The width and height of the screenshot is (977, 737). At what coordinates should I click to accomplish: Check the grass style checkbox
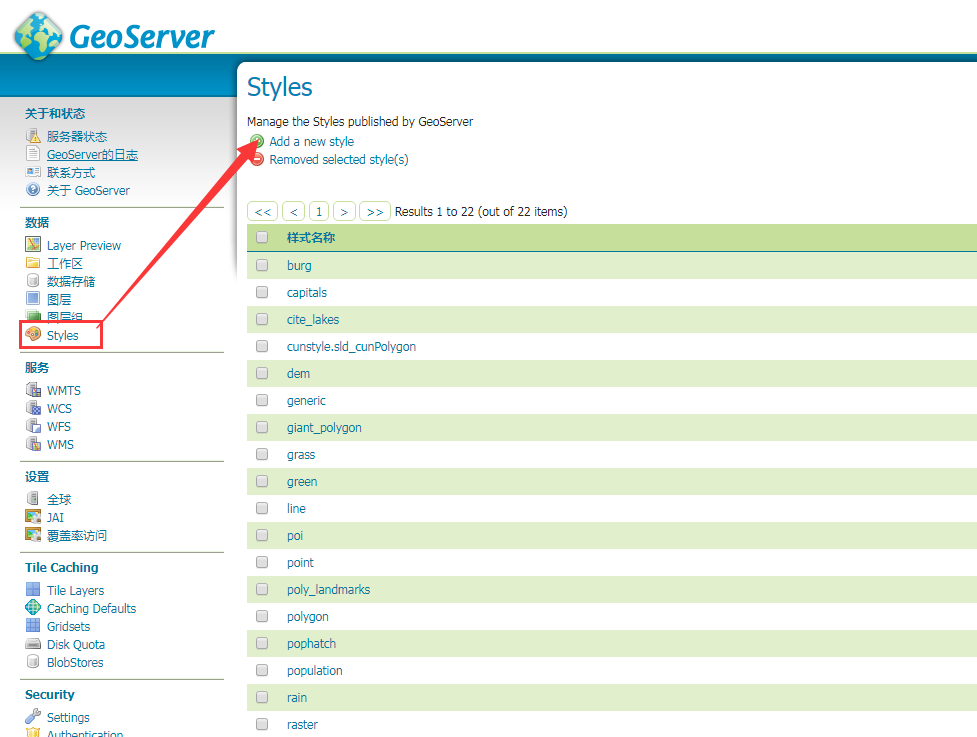(262, 454)
